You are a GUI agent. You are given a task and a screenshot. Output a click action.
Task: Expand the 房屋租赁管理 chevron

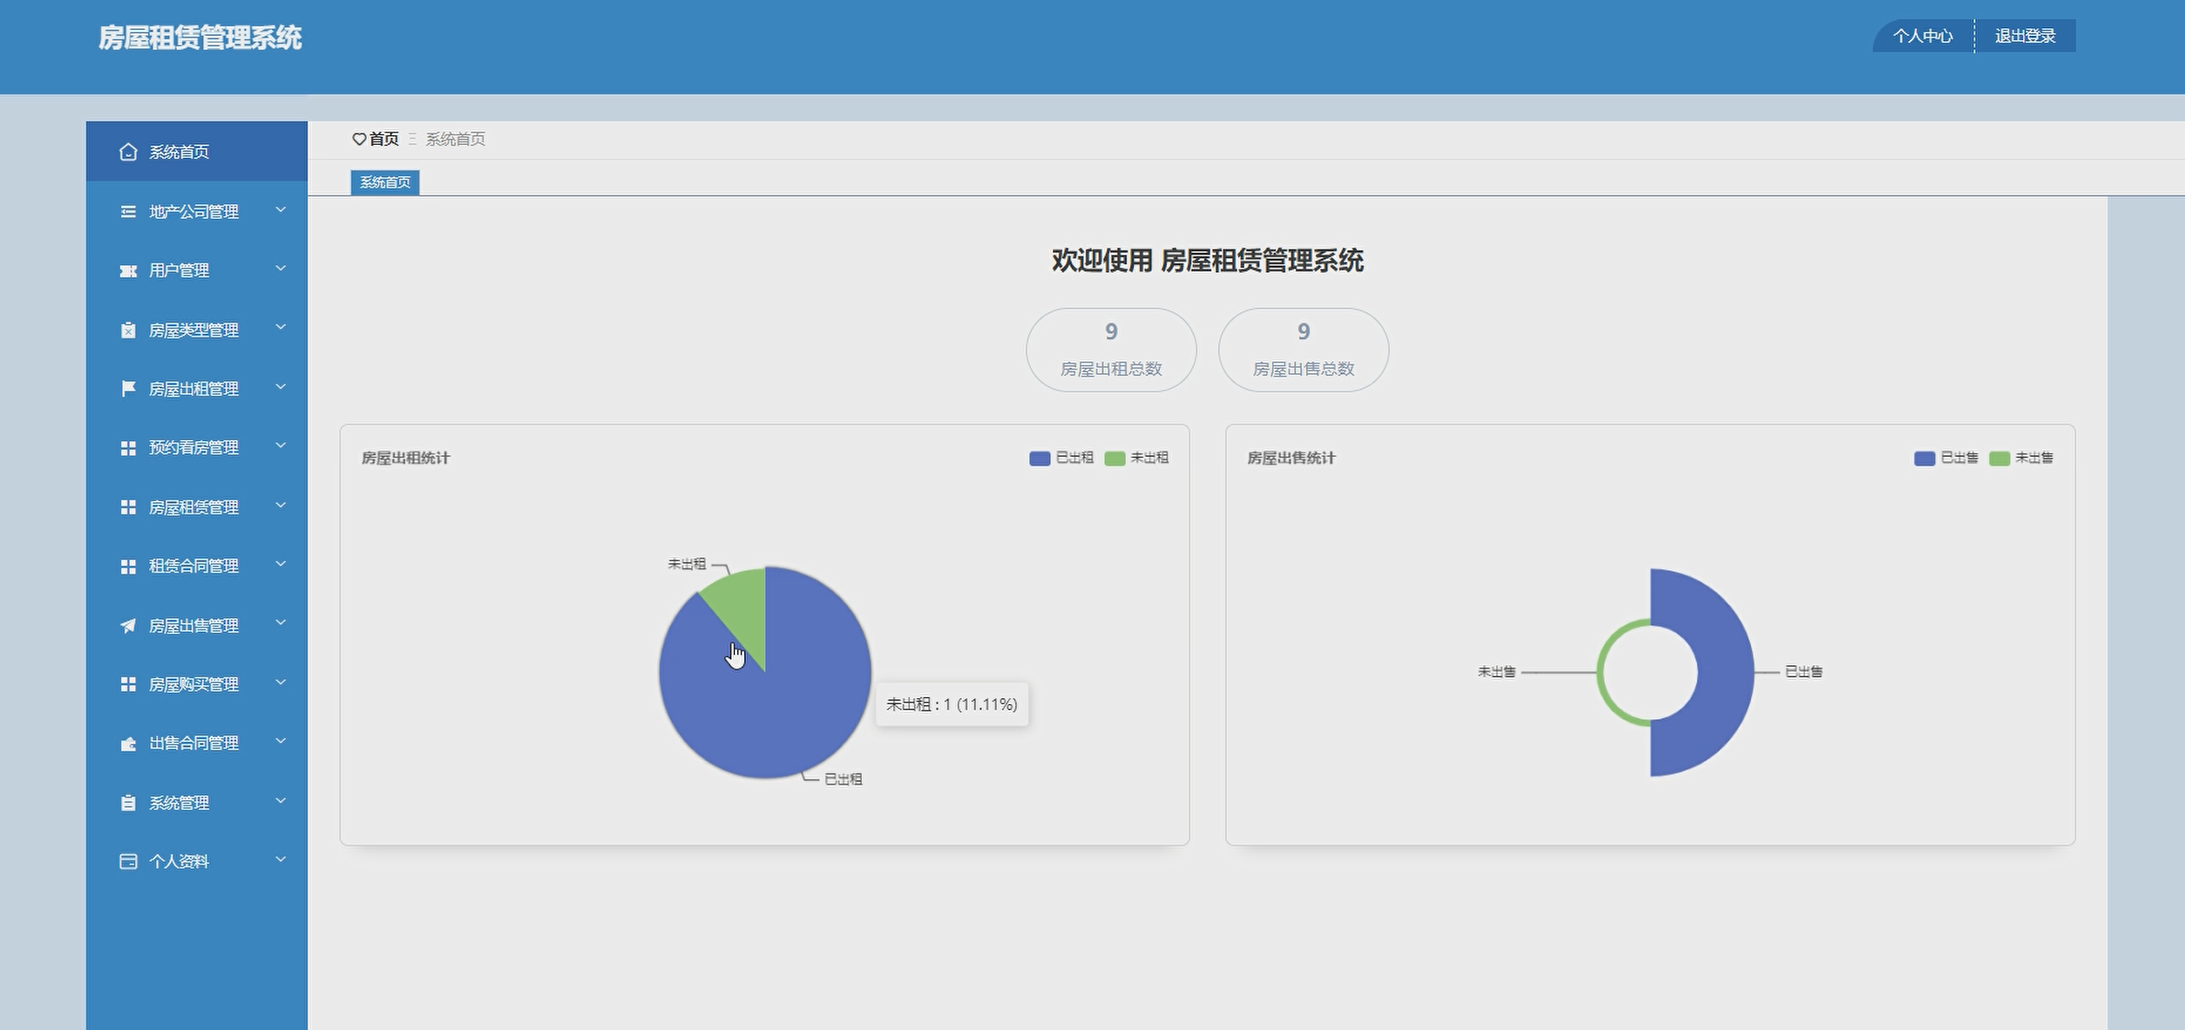tap(281, 505)
